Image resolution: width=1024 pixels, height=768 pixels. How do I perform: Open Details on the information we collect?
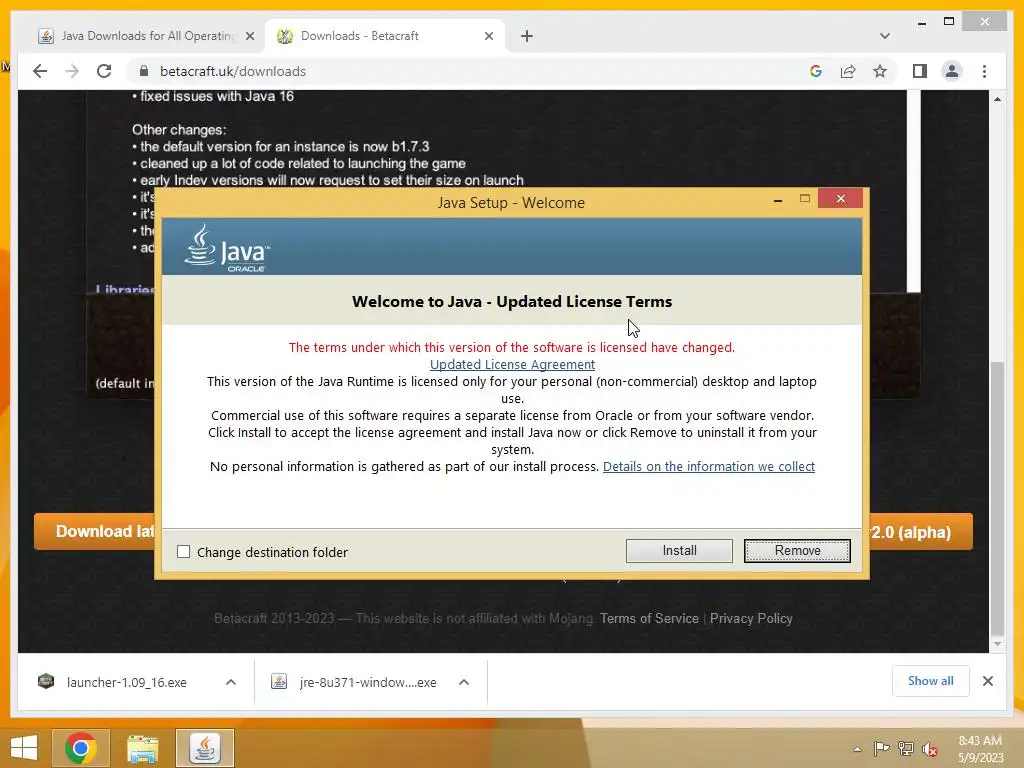click(709, 466)
